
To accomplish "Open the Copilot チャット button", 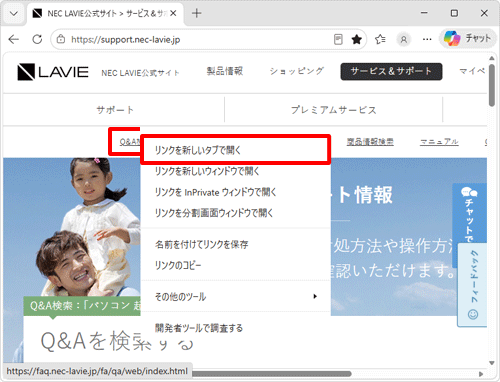I will tap(468, 39).
